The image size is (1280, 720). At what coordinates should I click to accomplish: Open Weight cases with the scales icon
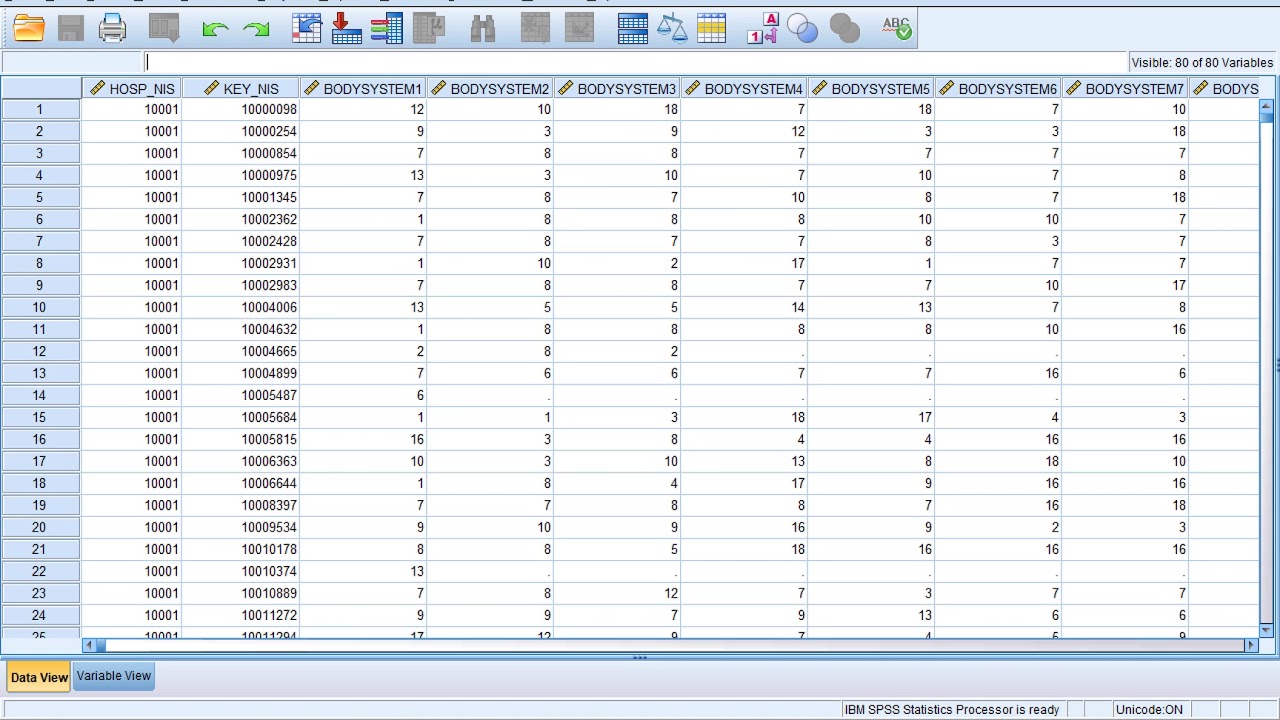click(x=673, y=28)
